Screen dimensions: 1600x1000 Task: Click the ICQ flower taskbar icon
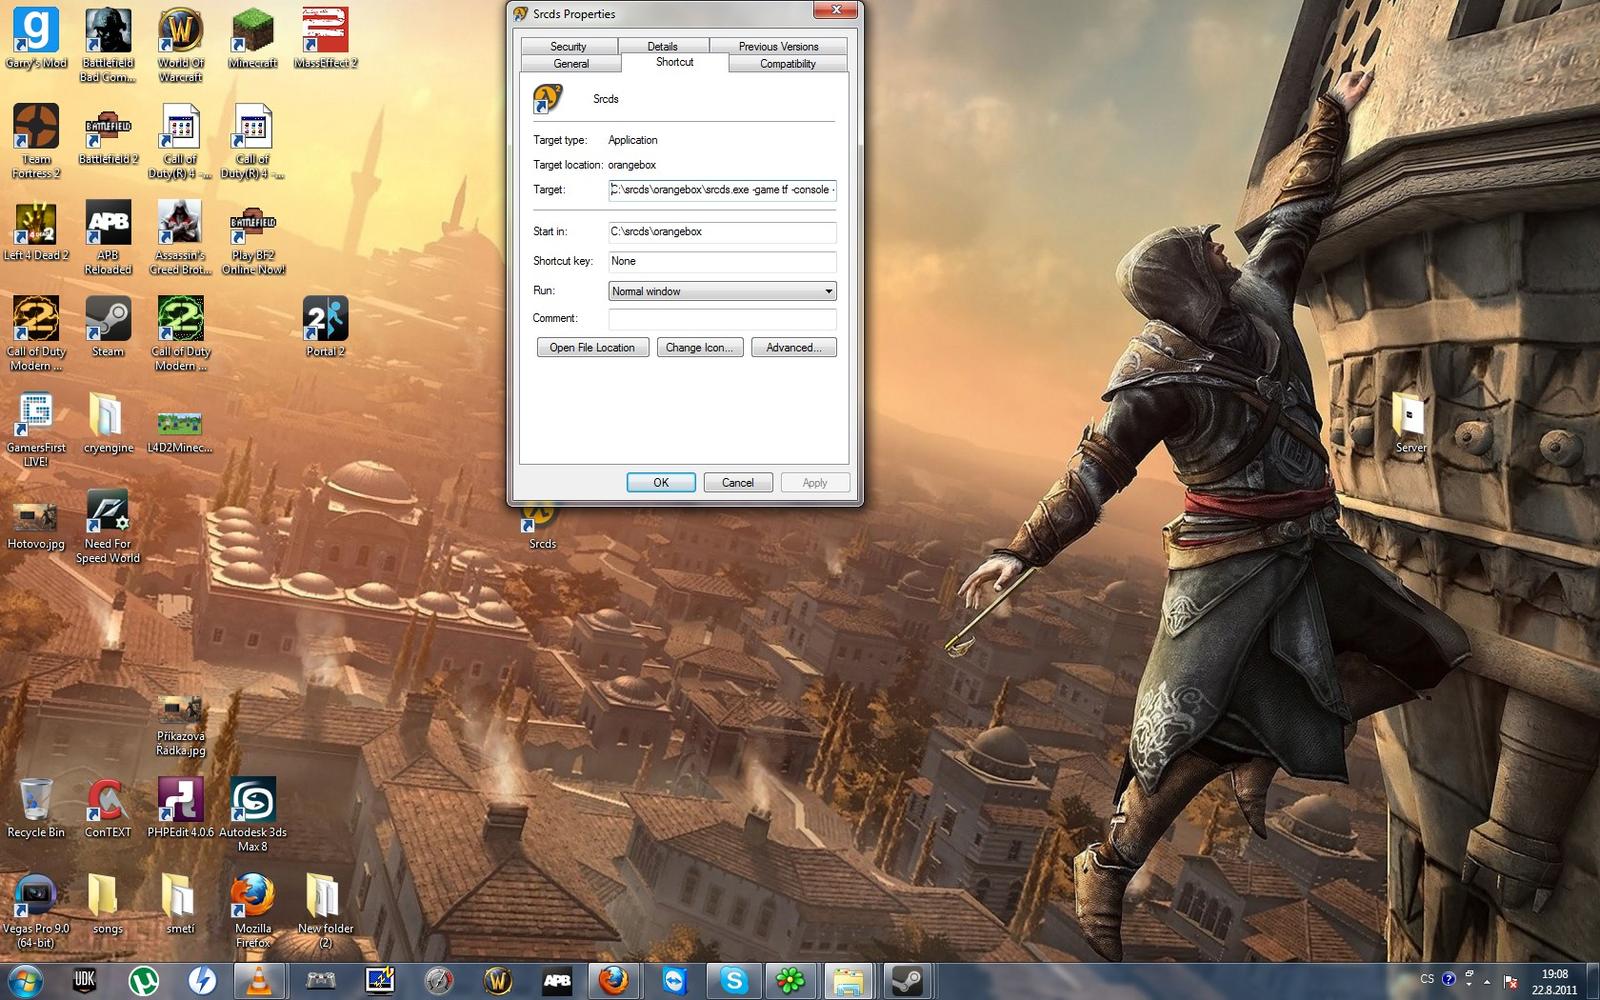[x=791, y=981]
